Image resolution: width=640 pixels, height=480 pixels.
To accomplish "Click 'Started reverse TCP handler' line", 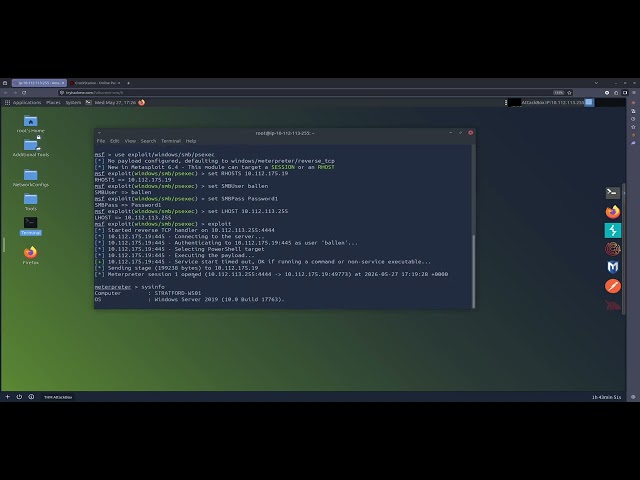I will pos(184,230).
